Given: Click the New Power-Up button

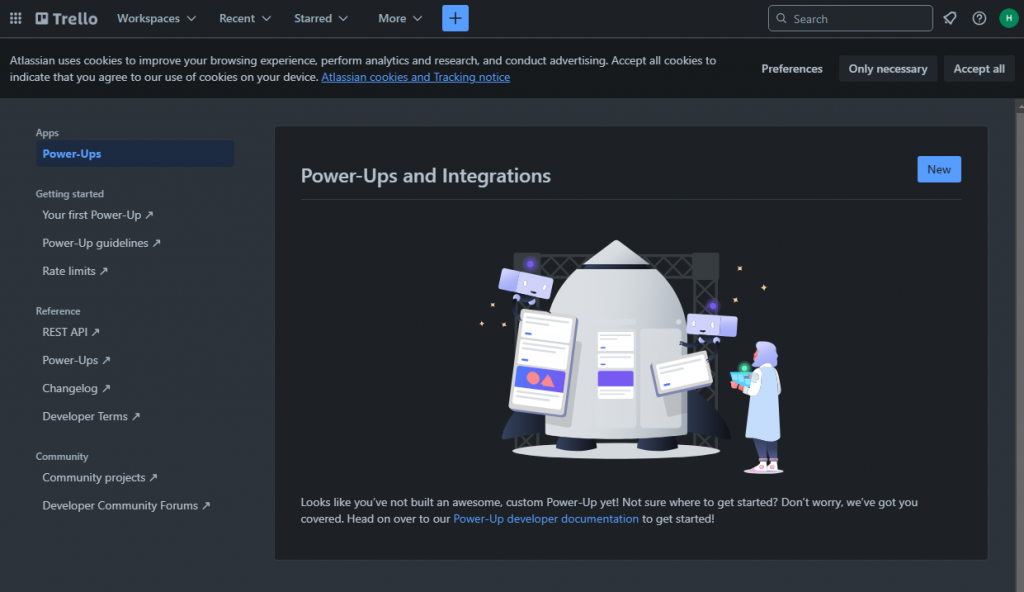Looking at the screenshot, I should tap(938, 169).
